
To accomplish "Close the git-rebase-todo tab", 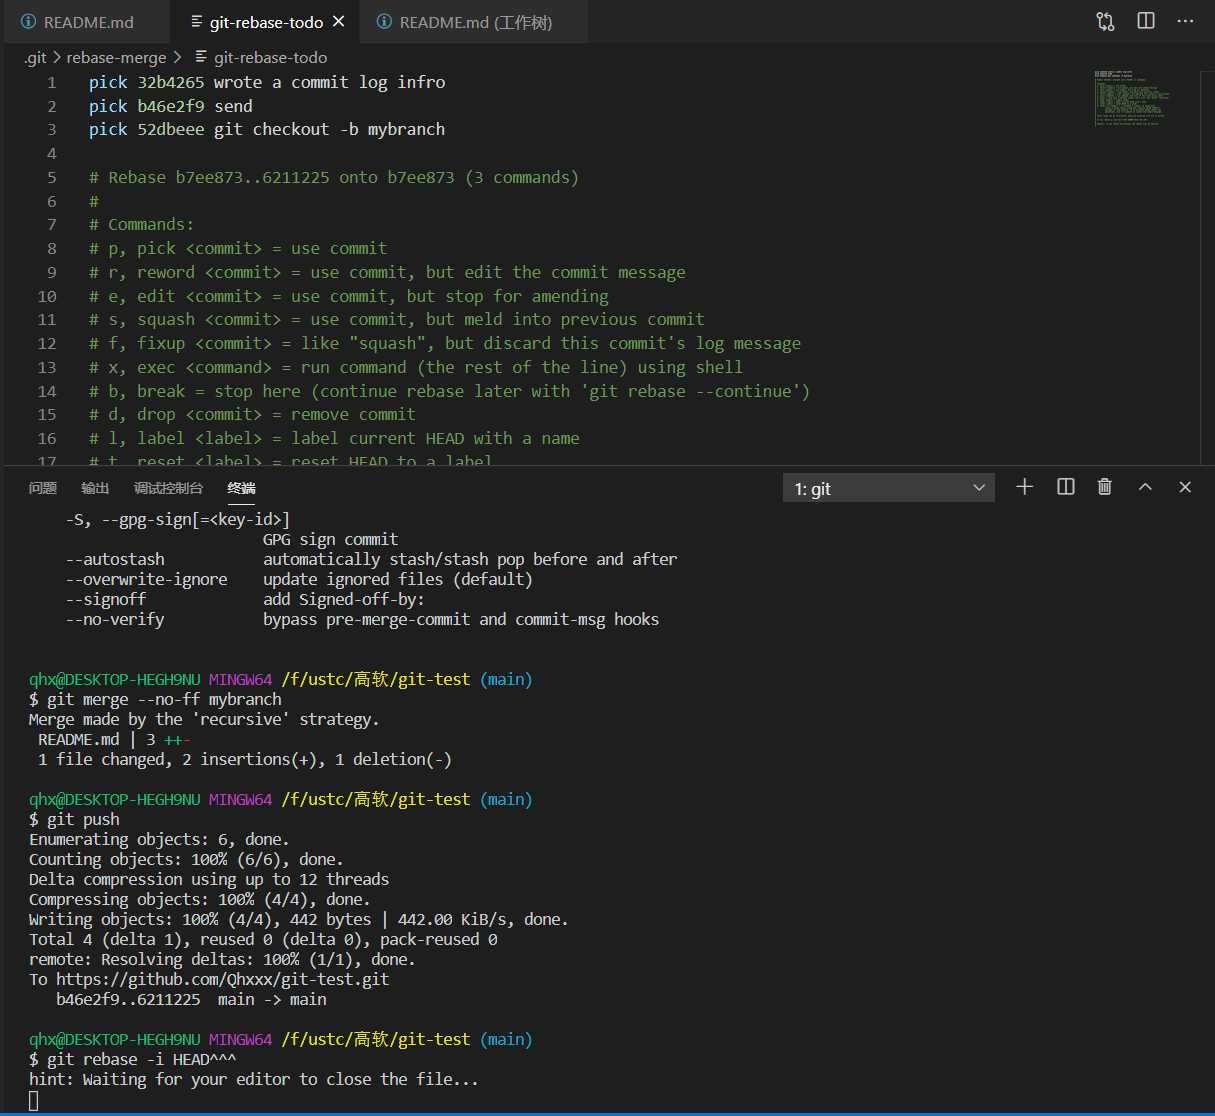I will click(x=339, y=21).
